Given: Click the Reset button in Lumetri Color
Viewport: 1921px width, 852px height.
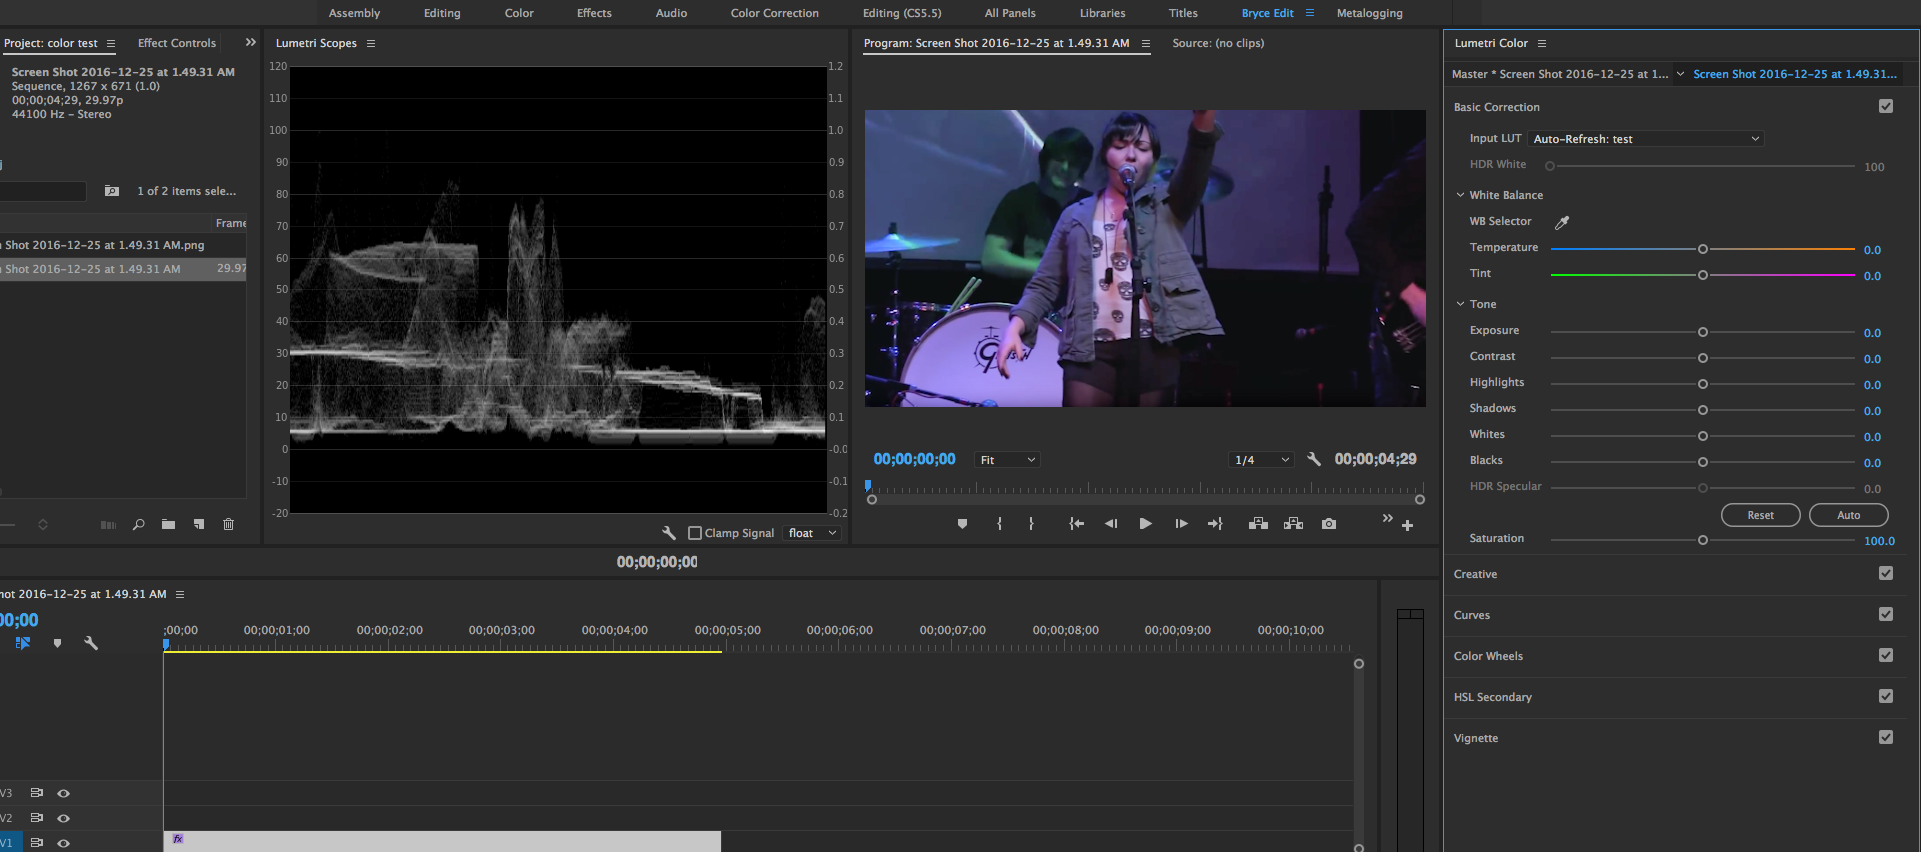Looking at the screenshot, I should click(1760, 515).
